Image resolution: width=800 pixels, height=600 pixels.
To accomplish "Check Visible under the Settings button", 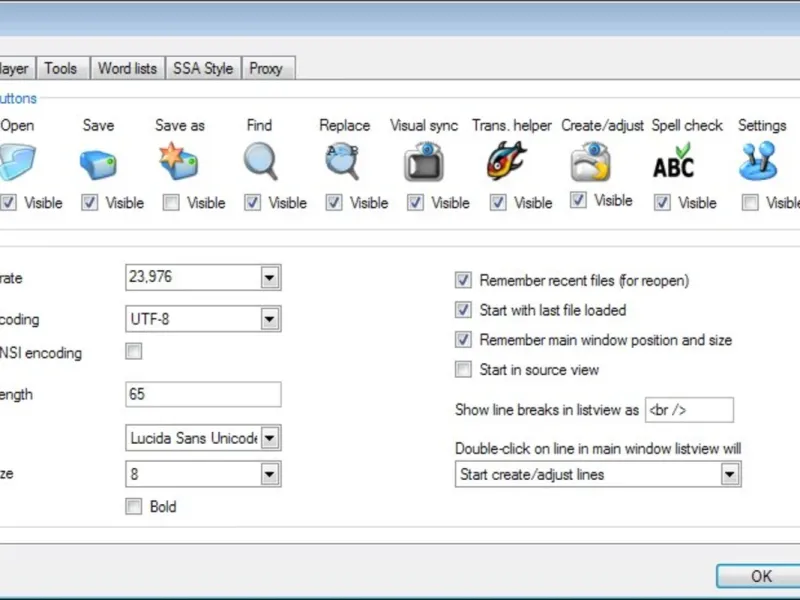I will (750, 203).
